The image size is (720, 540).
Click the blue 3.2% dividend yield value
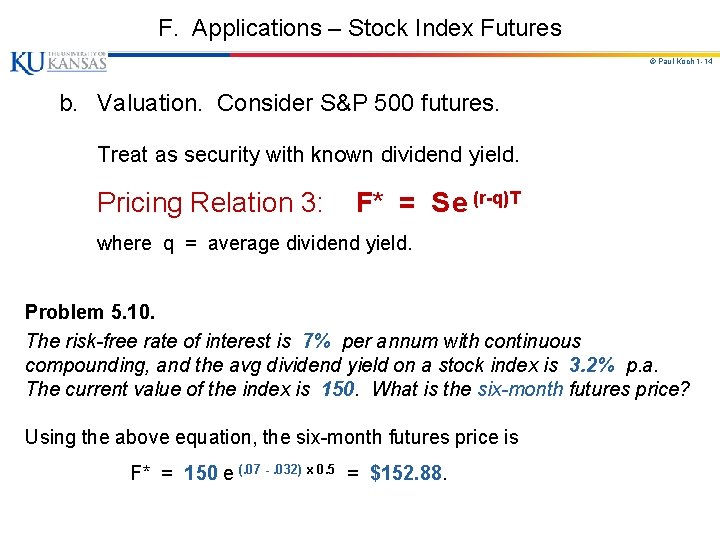592,365
